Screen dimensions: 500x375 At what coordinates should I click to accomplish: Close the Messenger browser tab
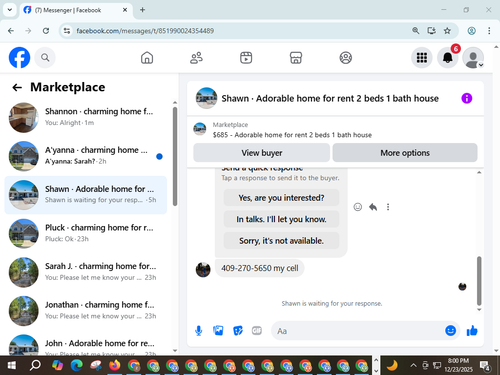click(x=125, y=10)
